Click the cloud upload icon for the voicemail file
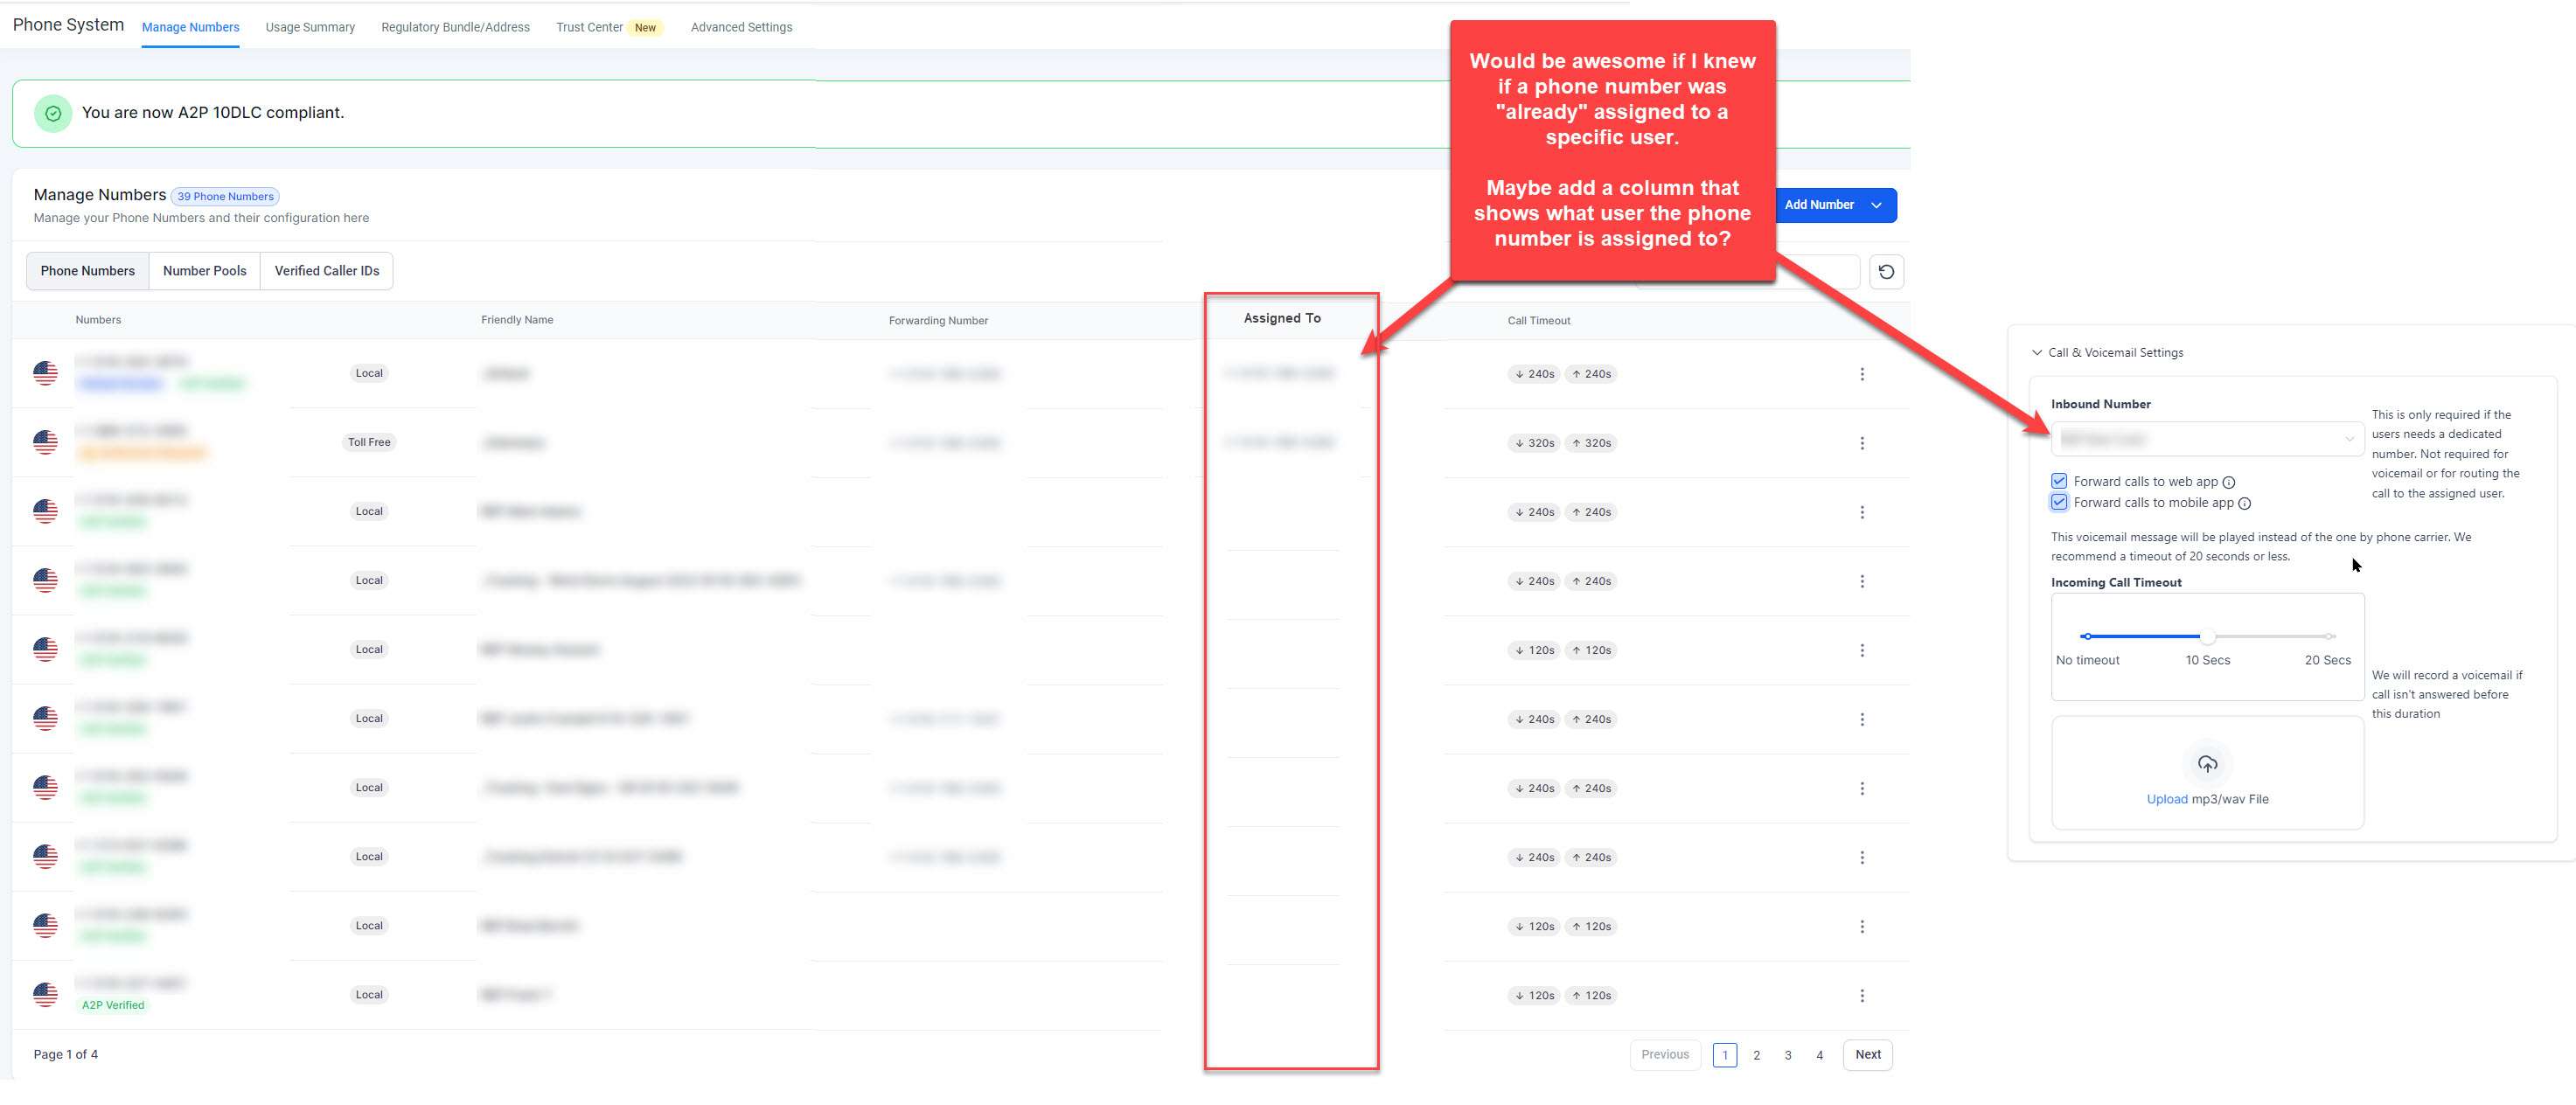 [2207, 764]
